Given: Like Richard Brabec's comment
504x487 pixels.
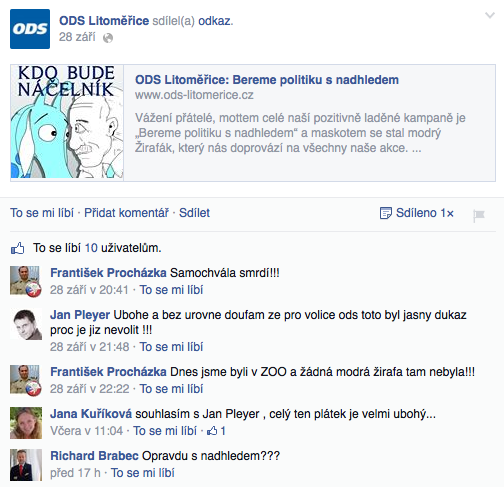Looking at the screenshot, I should point(142,473).
